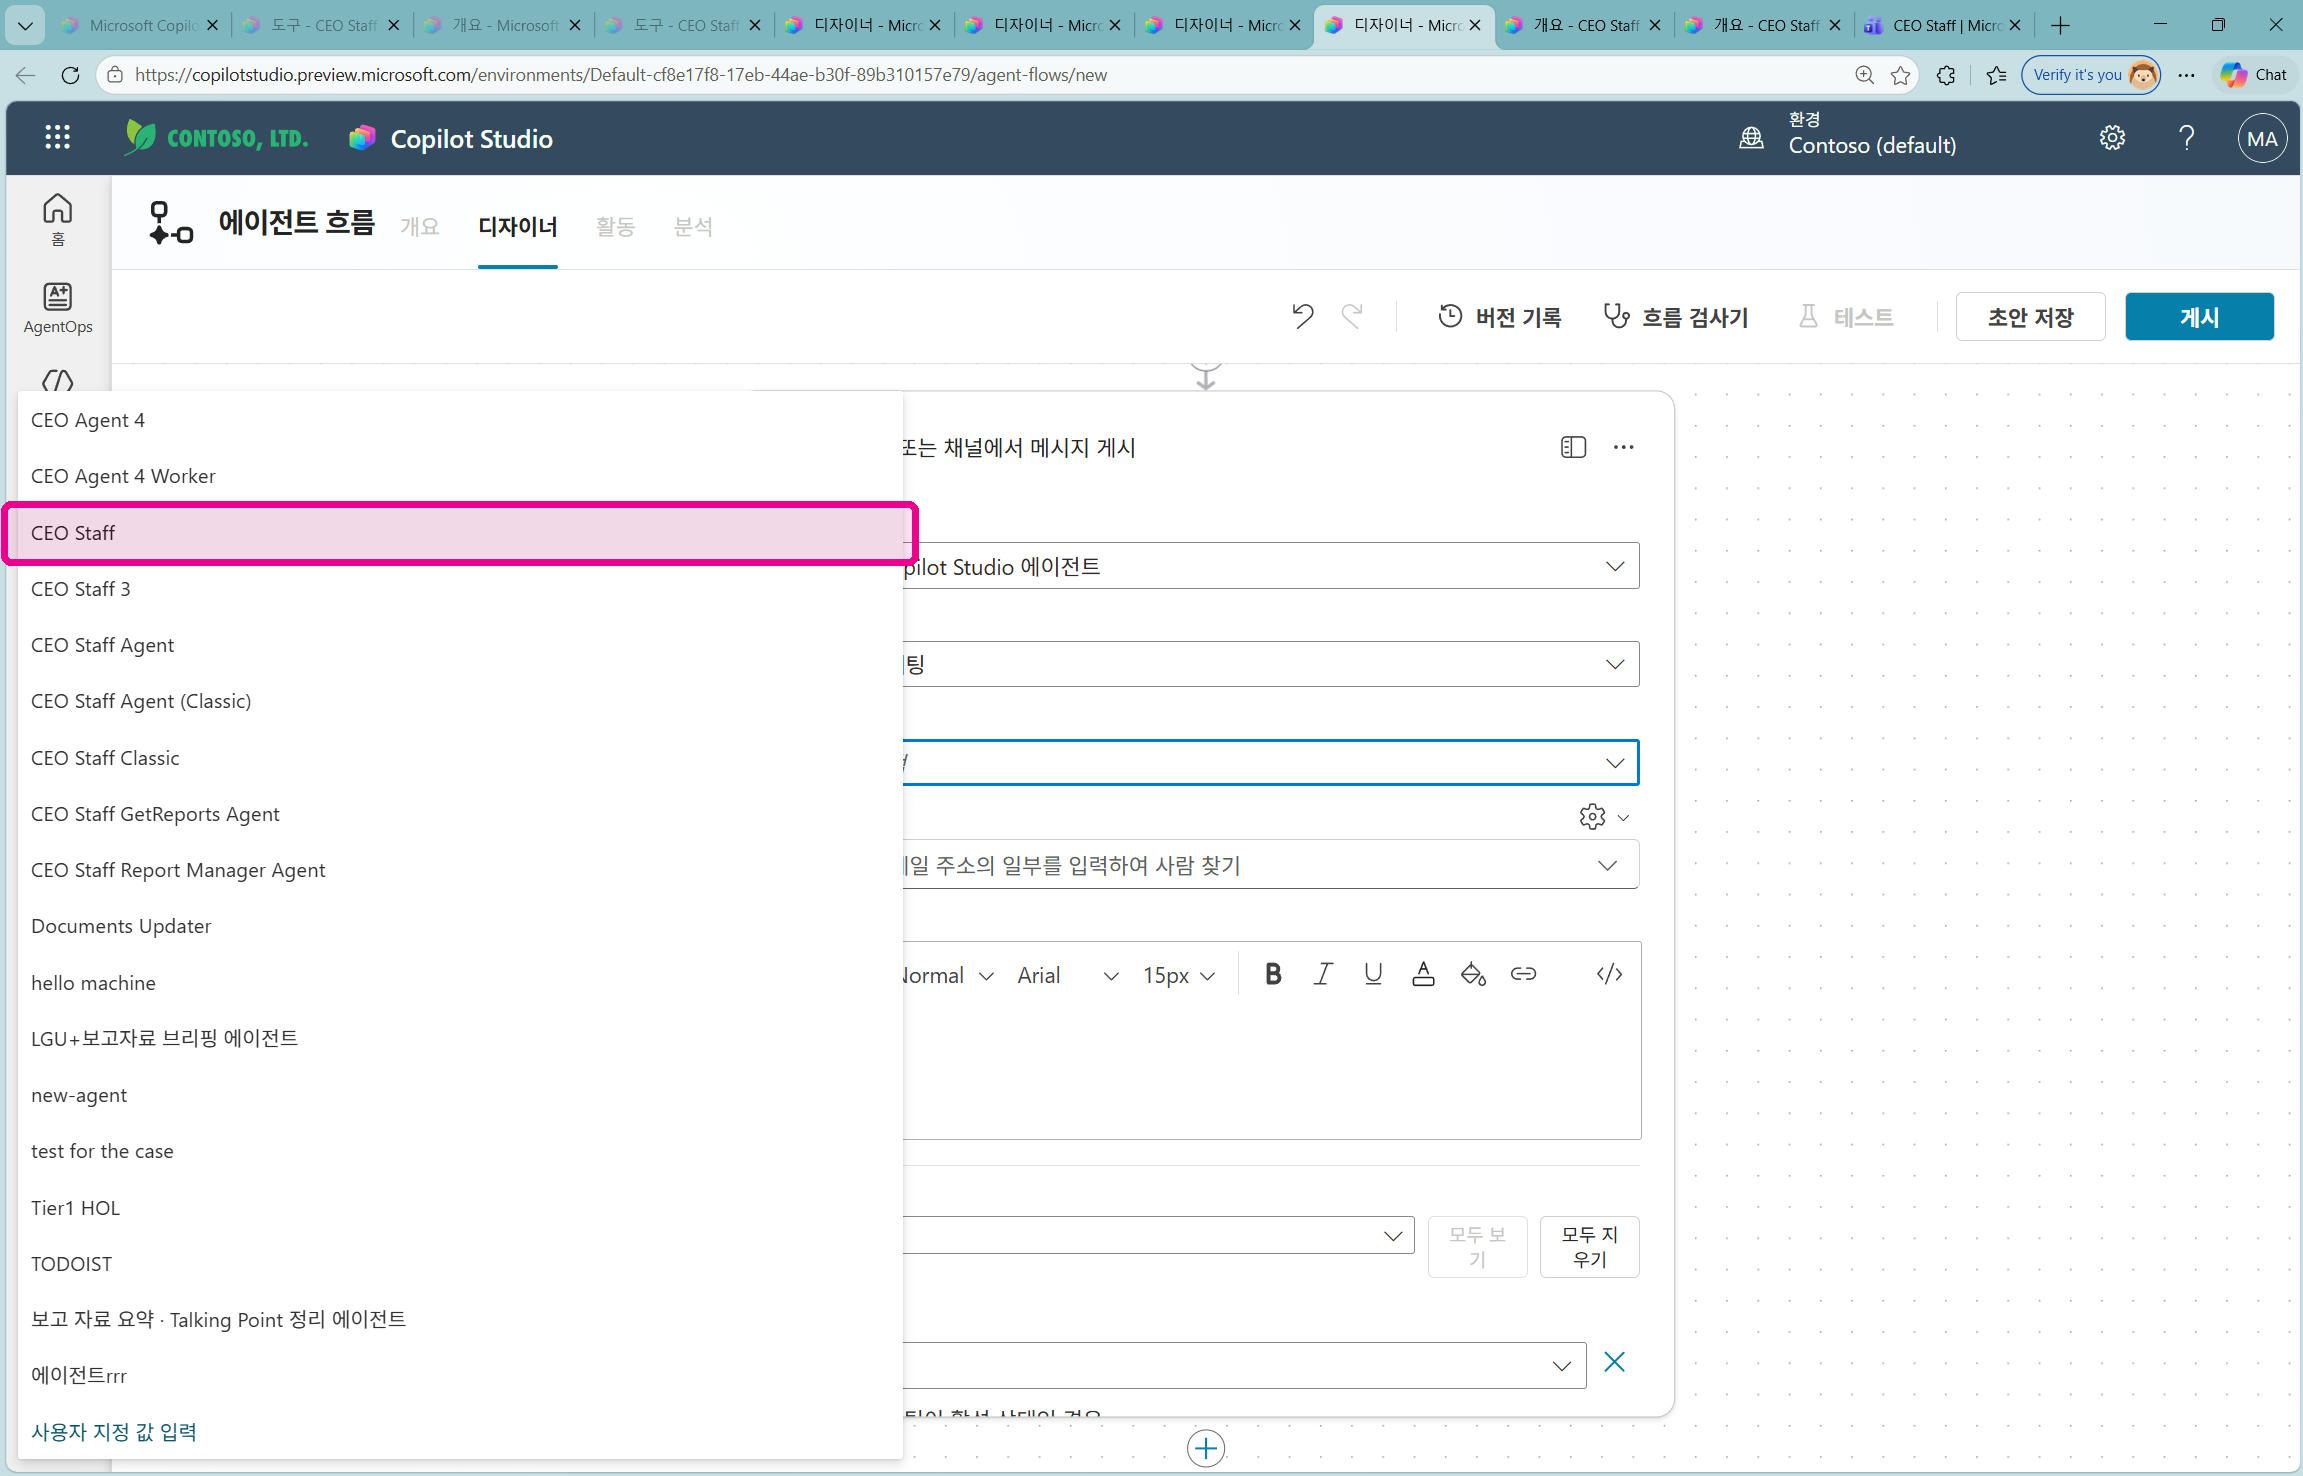2303x1476 pixels.
Task: Go to Home in the left sidebar
Action: point(58,219)
